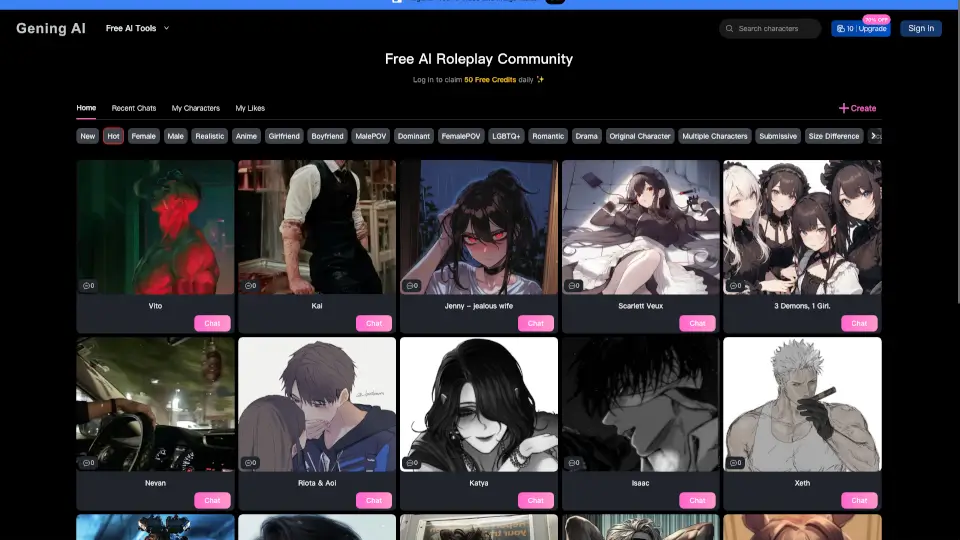This screenshot has width=960, height=540.
Task: Click the credits coin icon
Action: 840,29
